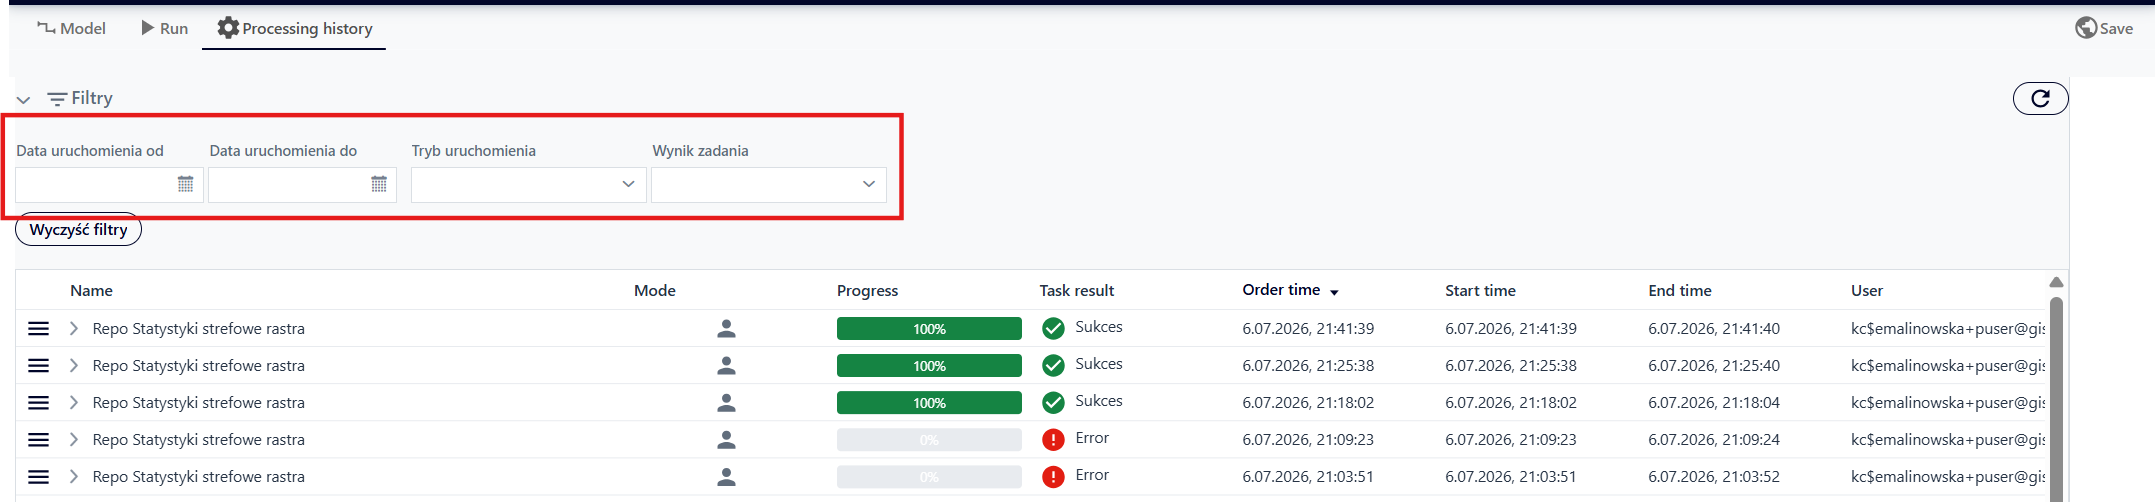Sort by the End time column header
2155x502 pixels.
pos(1680,290)
